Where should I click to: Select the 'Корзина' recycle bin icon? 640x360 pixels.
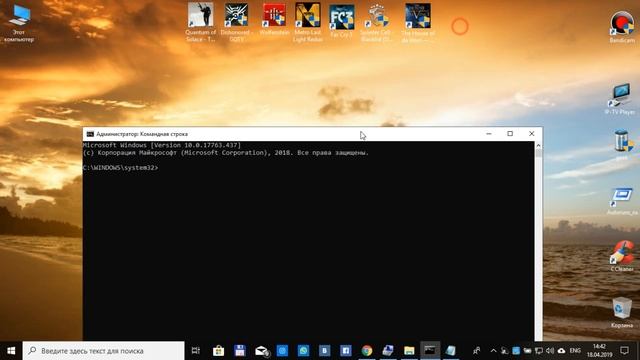pyautogui.click(x=622, y=313)
